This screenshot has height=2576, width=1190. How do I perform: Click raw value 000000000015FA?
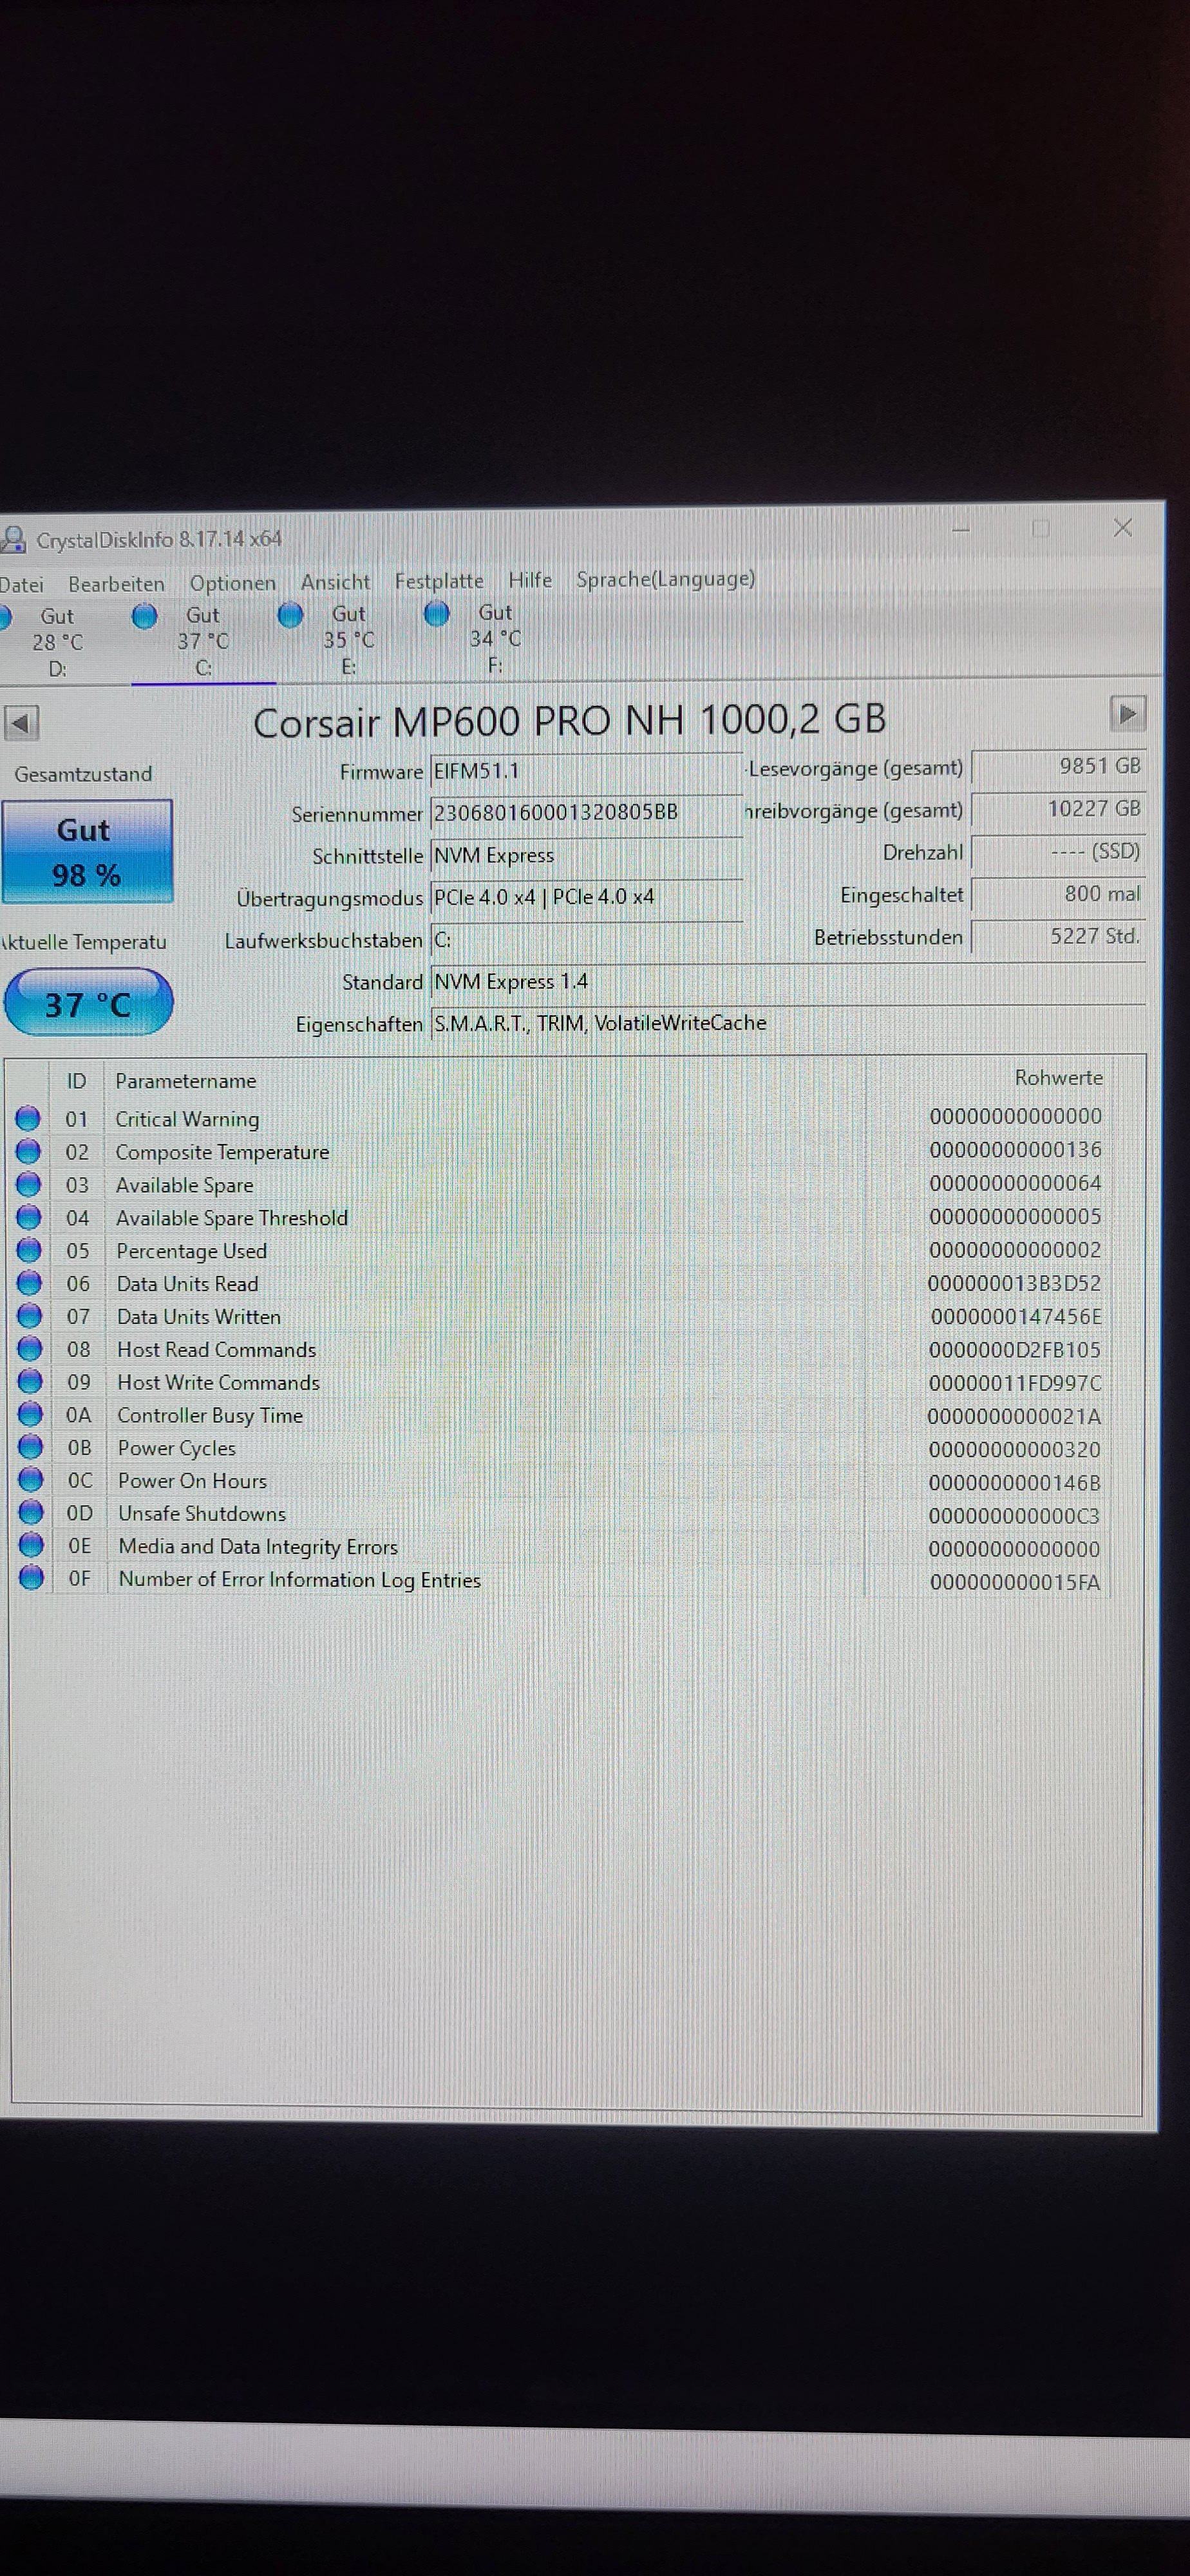click(1015, 1582)
